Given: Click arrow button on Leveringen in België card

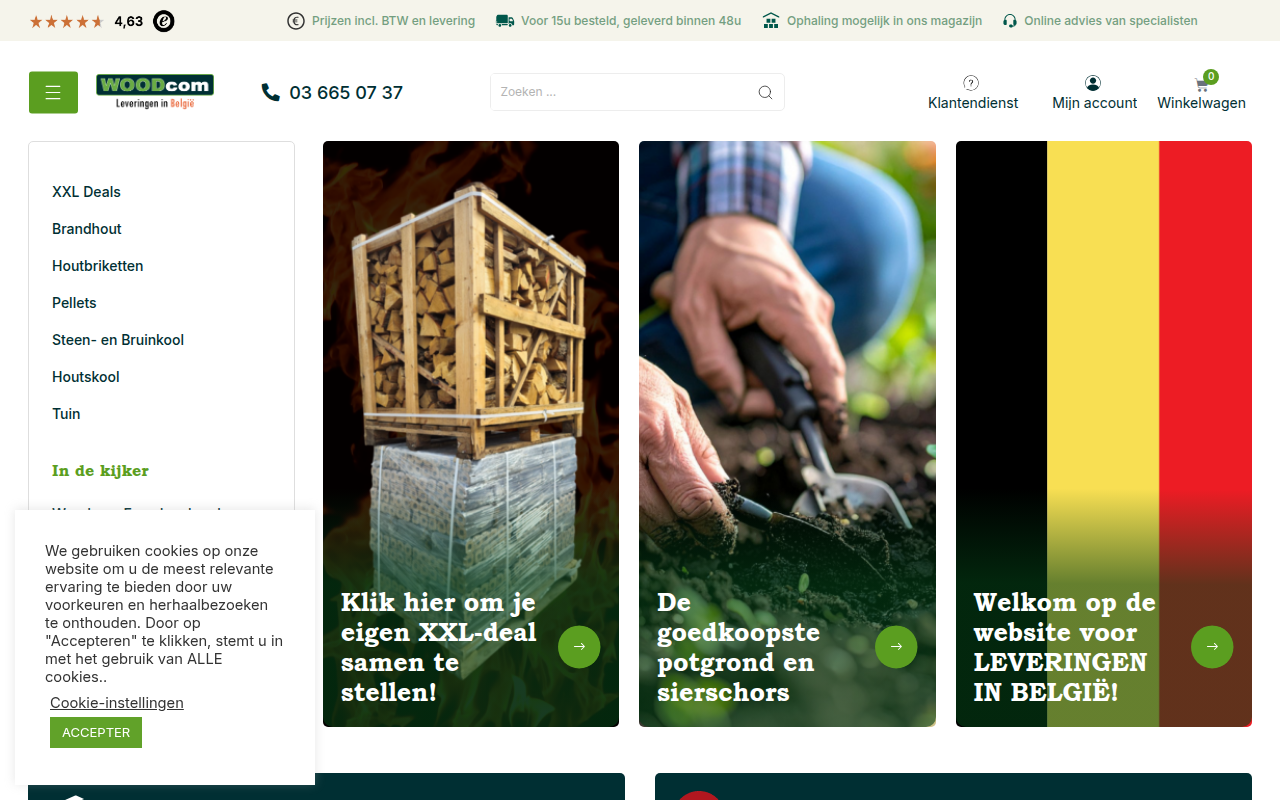Looking at the screenshot, I should (x=1212, y=647).
